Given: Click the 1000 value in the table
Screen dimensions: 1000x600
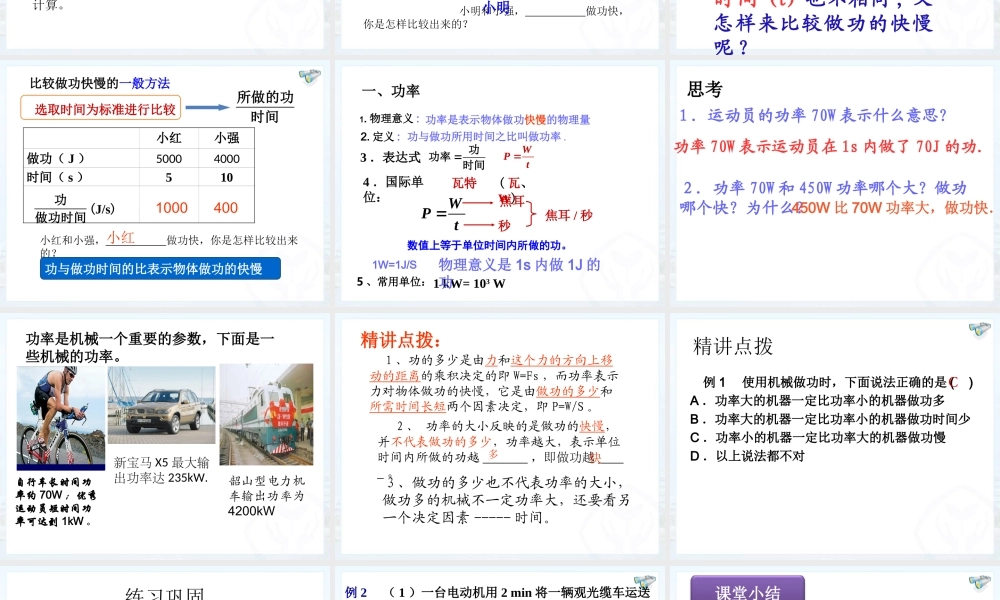Looking at the screenshot, I should pyautogui.click(x=171, y=207).
